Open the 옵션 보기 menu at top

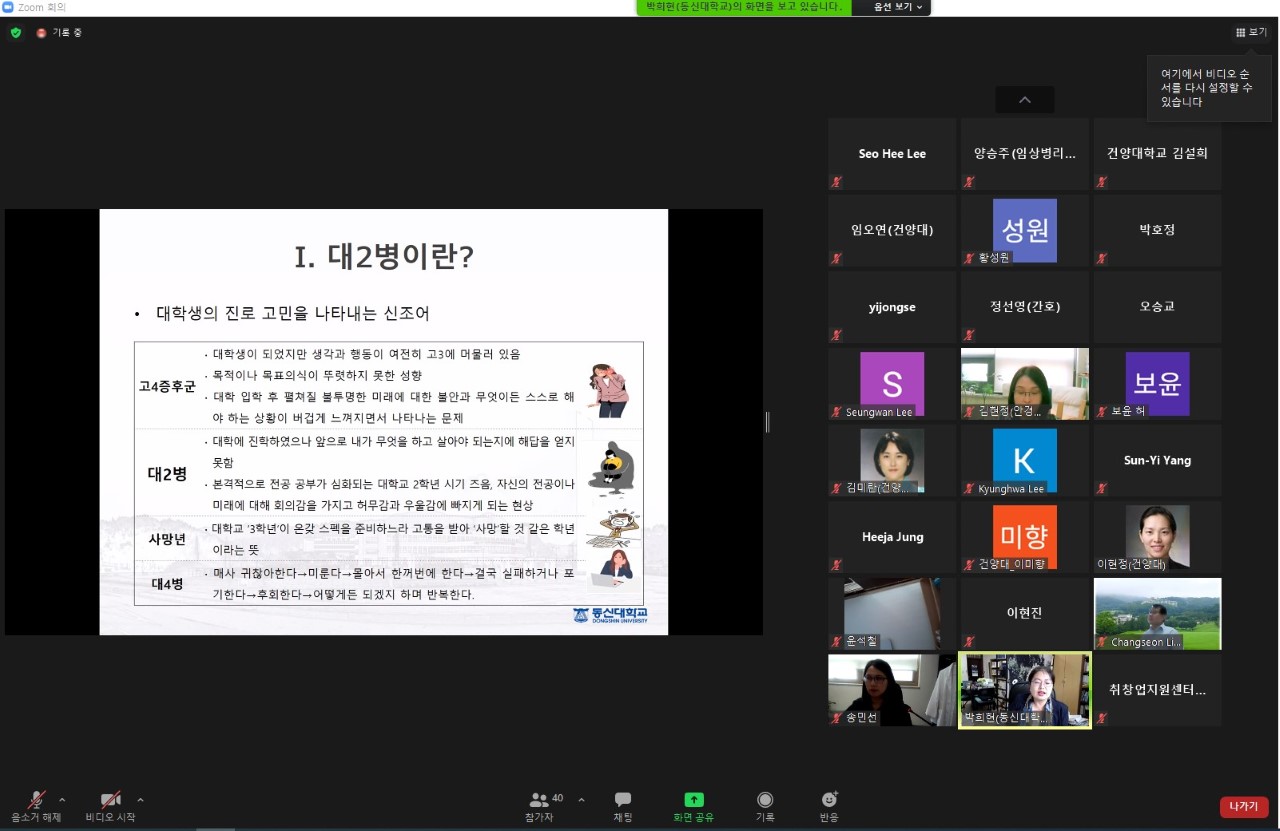coord(890,7)
